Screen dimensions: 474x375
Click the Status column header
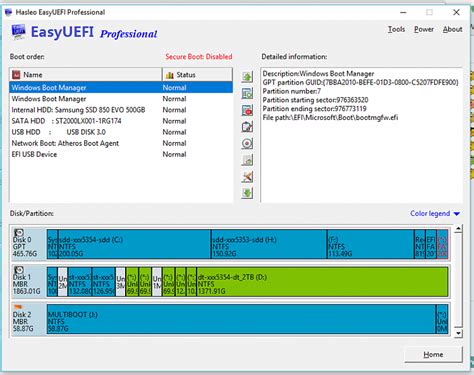[197, 75]
